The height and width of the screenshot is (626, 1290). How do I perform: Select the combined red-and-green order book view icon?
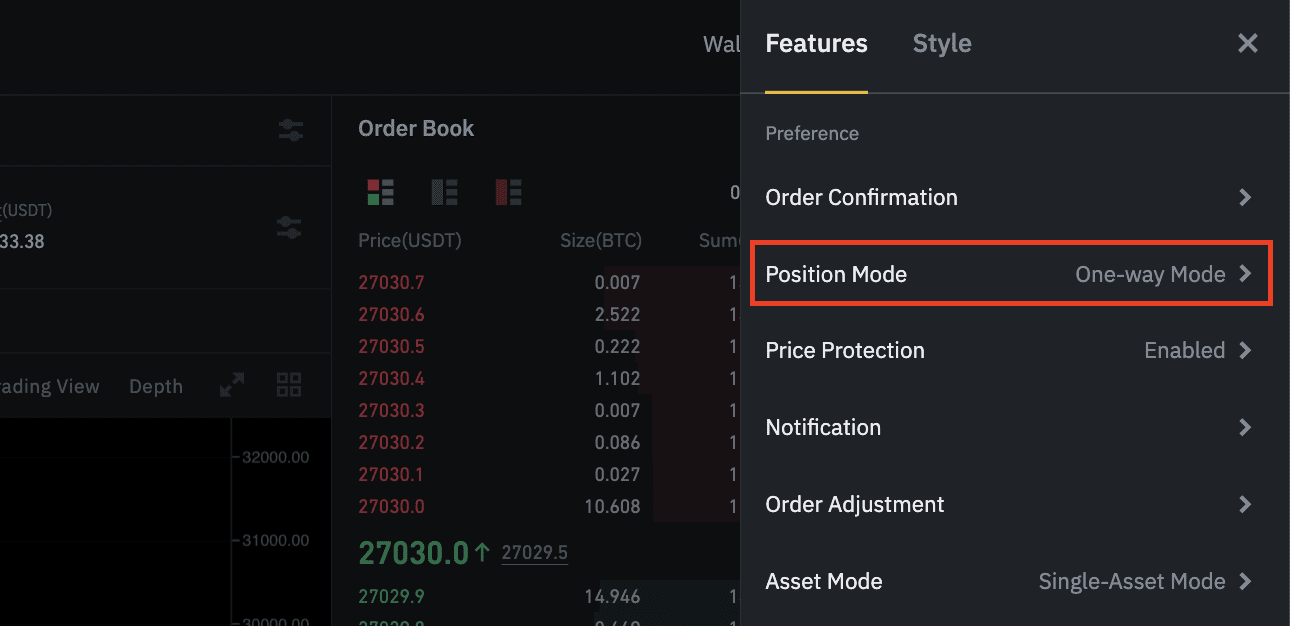tap(380, 192)
